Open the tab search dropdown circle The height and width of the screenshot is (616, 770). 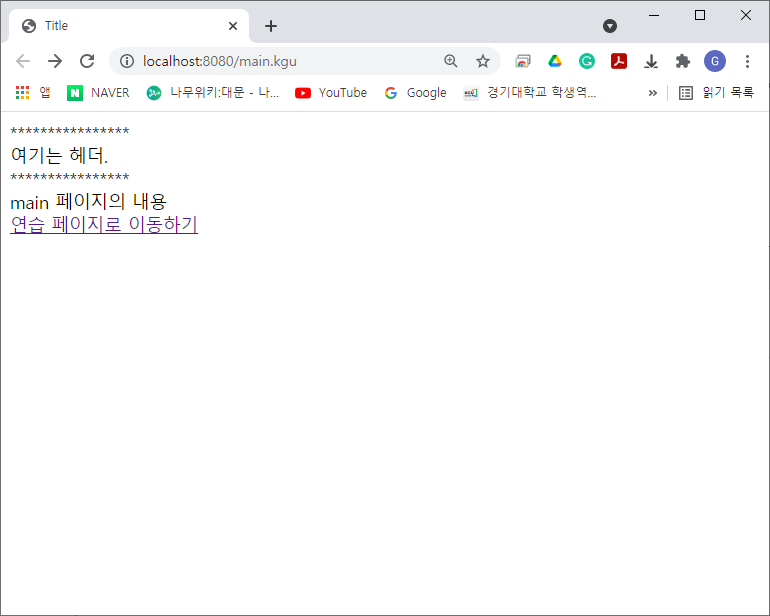coord(610,26)
